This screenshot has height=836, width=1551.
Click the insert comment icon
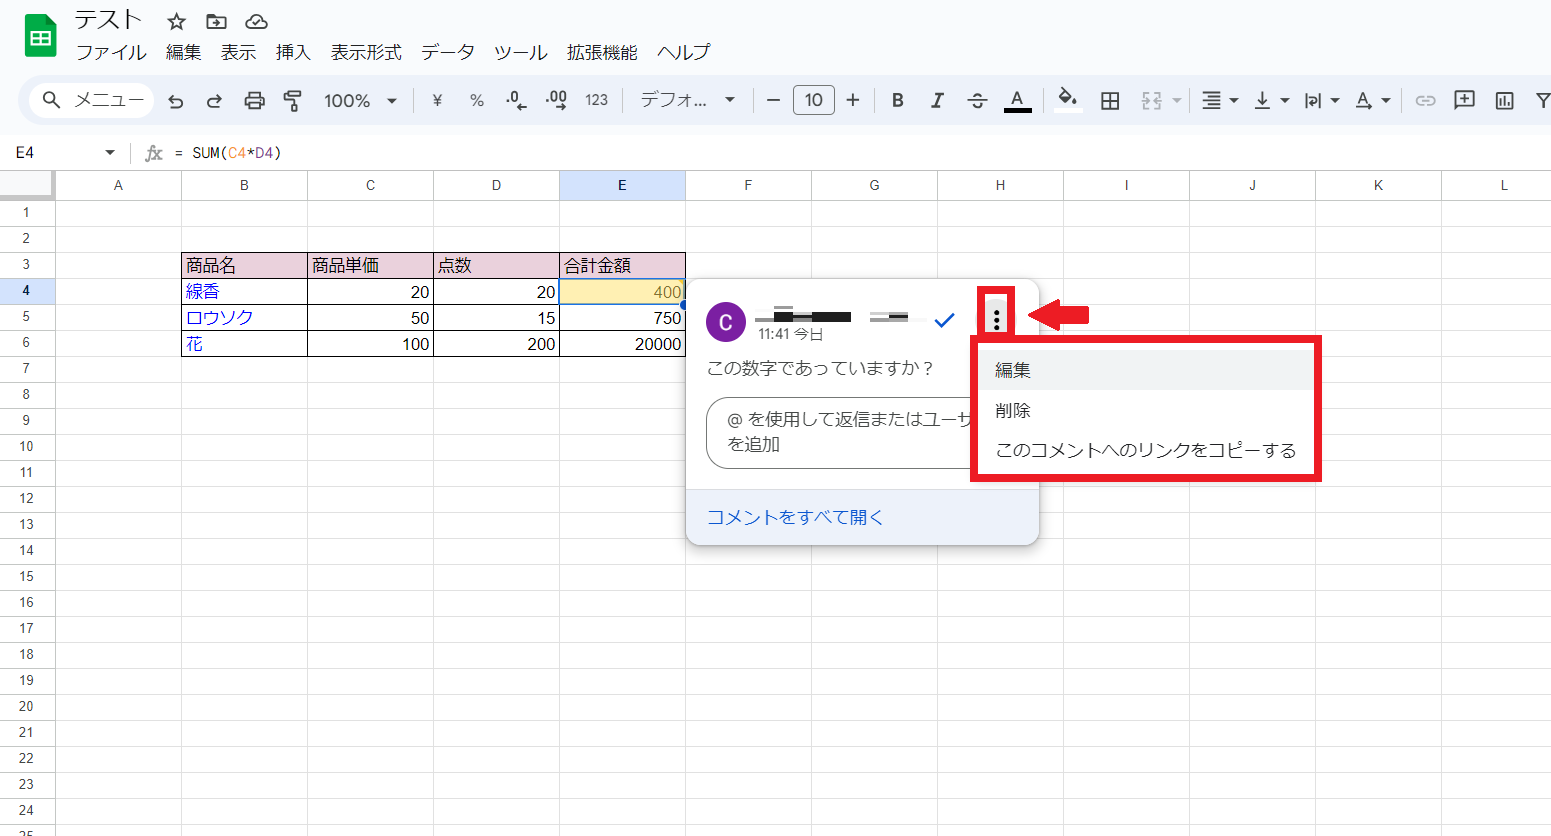[x=1464, y=100]
